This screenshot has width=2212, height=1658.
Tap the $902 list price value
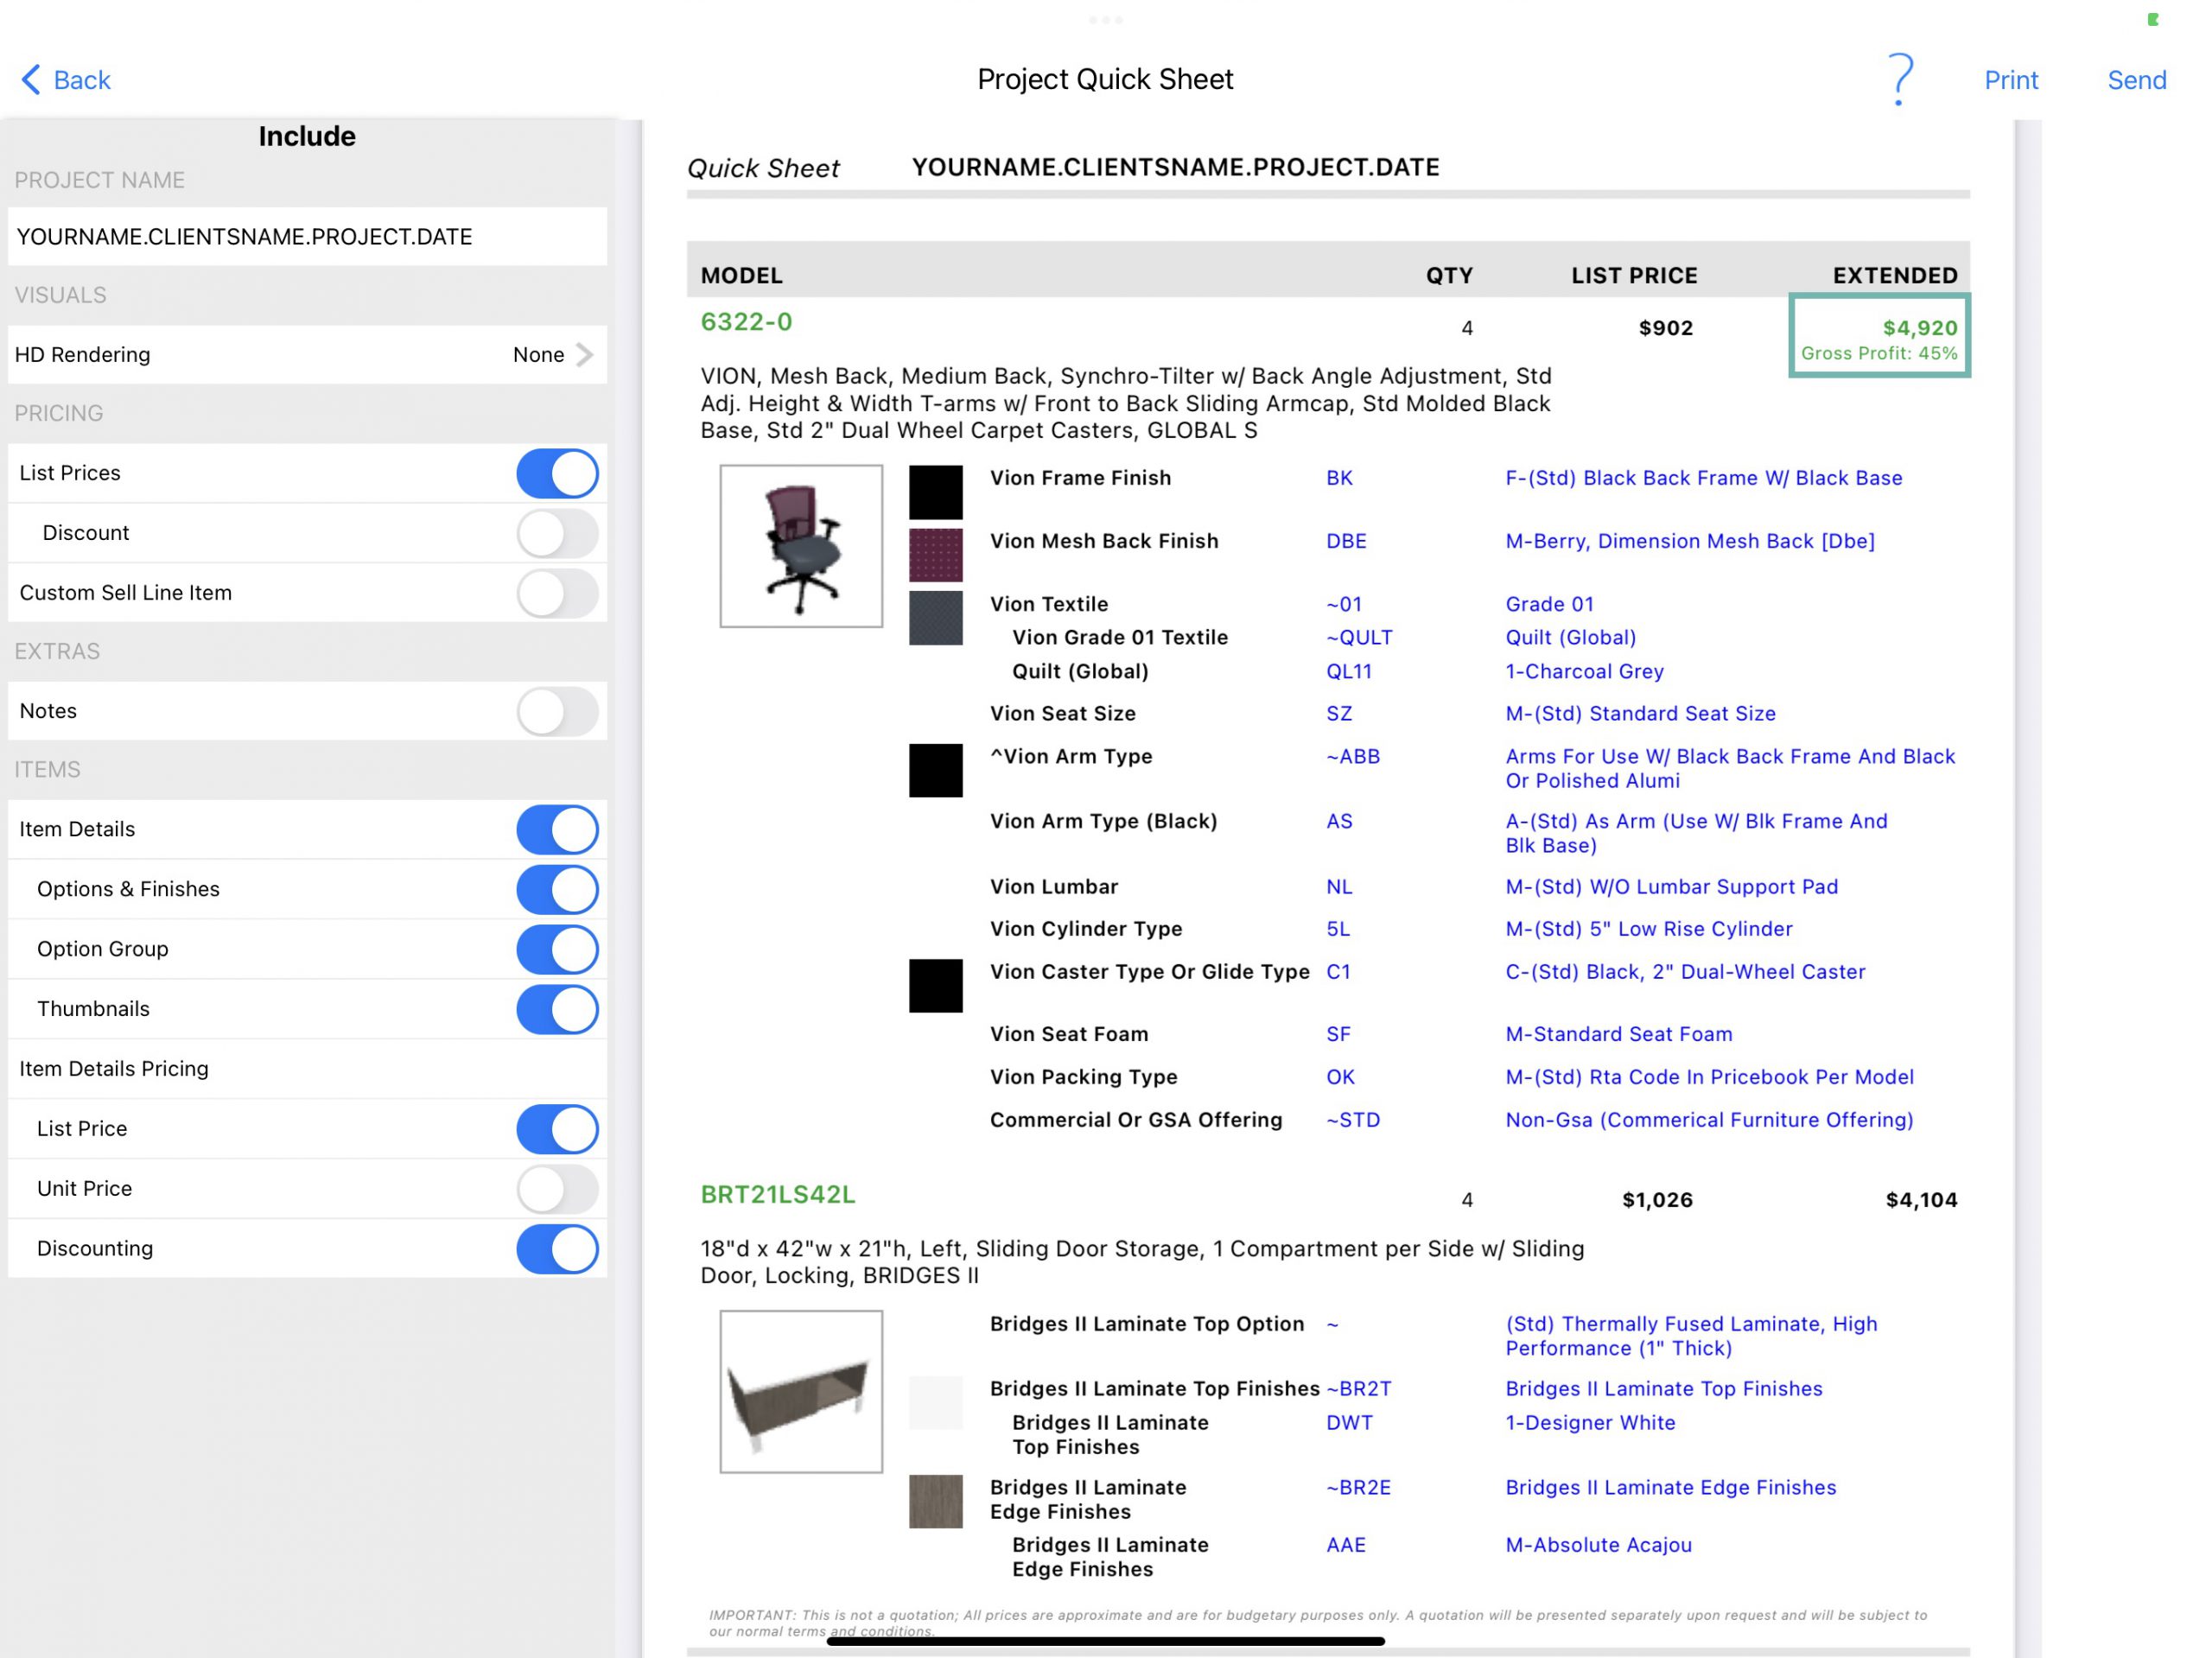1665,328
